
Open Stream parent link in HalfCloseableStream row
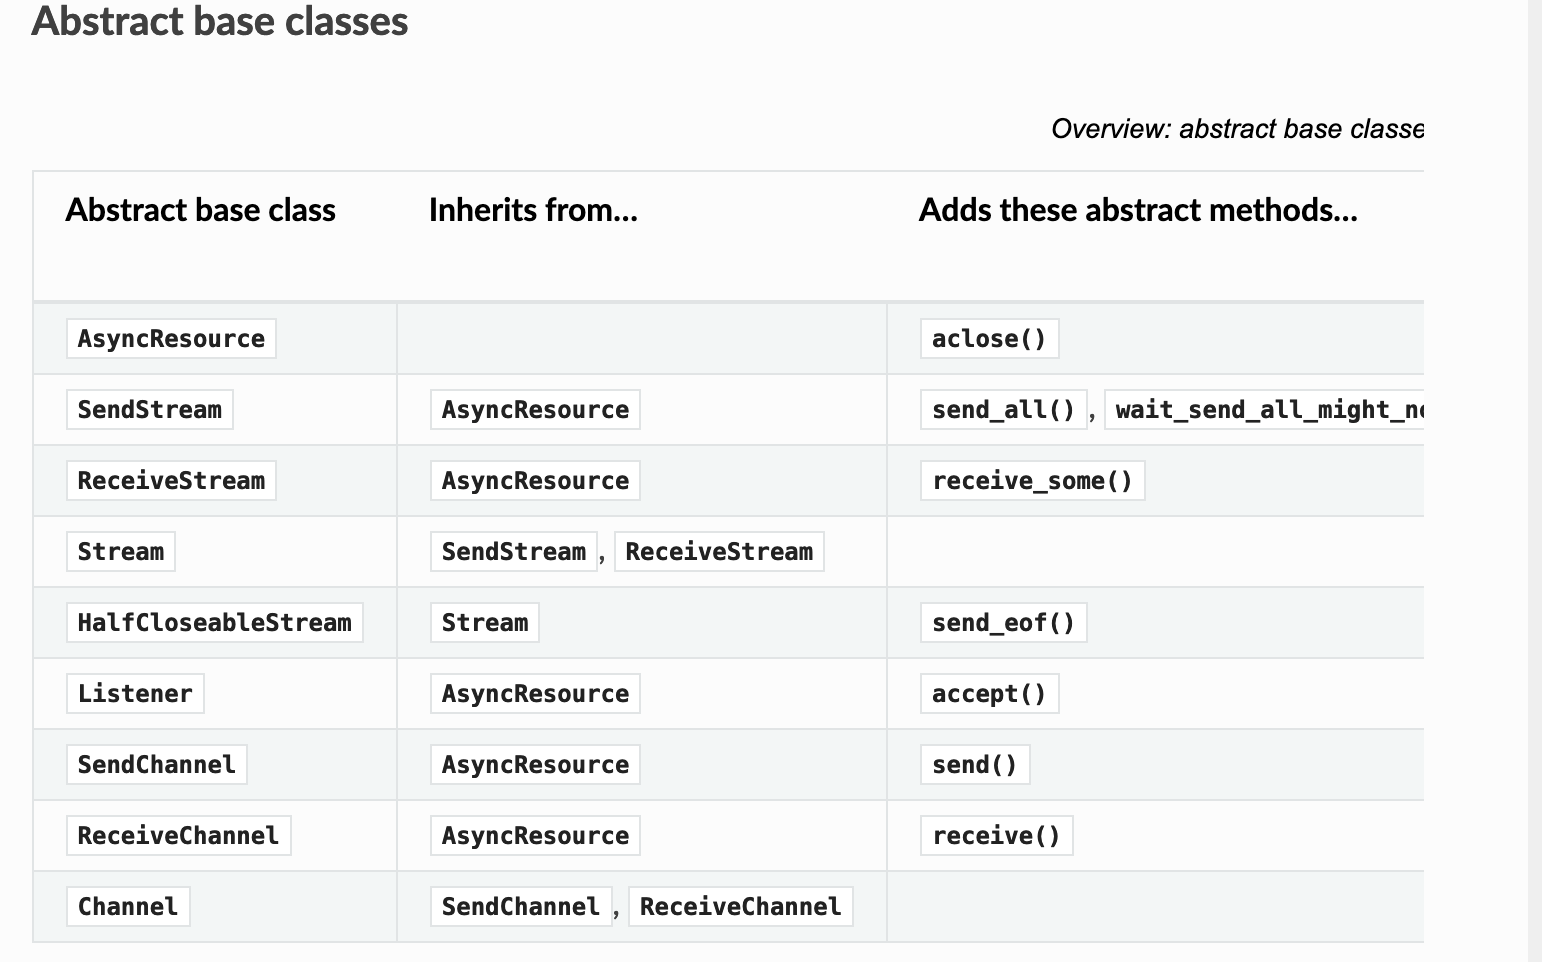point(485,623)
